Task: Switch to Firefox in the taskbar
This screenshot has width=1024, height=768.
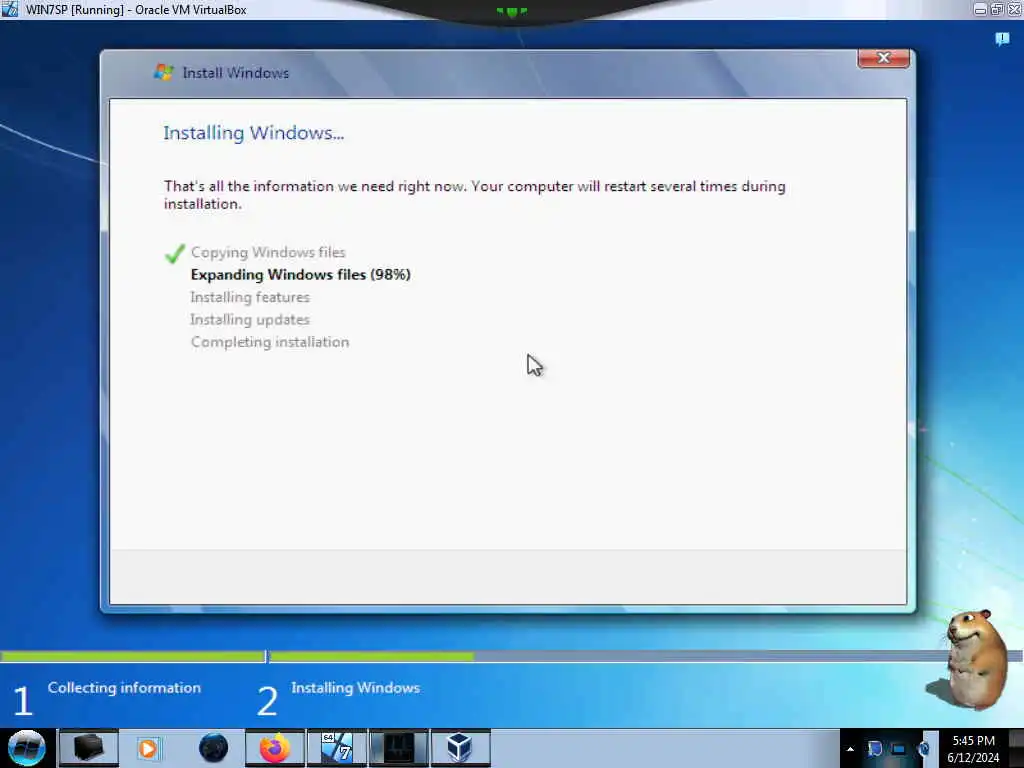Action: coord(275,748)
